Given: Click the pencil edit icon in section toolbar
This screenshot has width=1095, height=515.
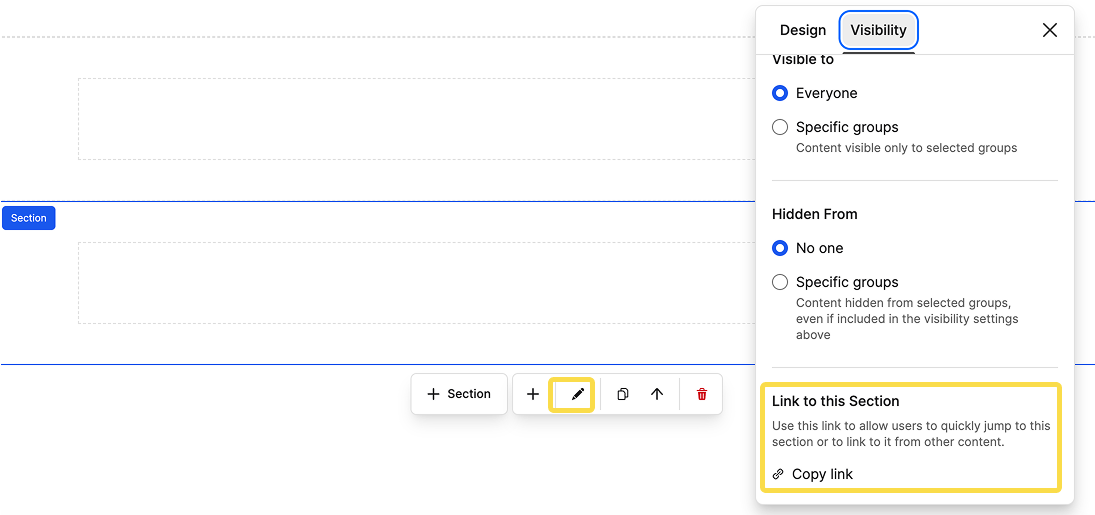Looking at the screenshot, I should (x=577, y=394).
